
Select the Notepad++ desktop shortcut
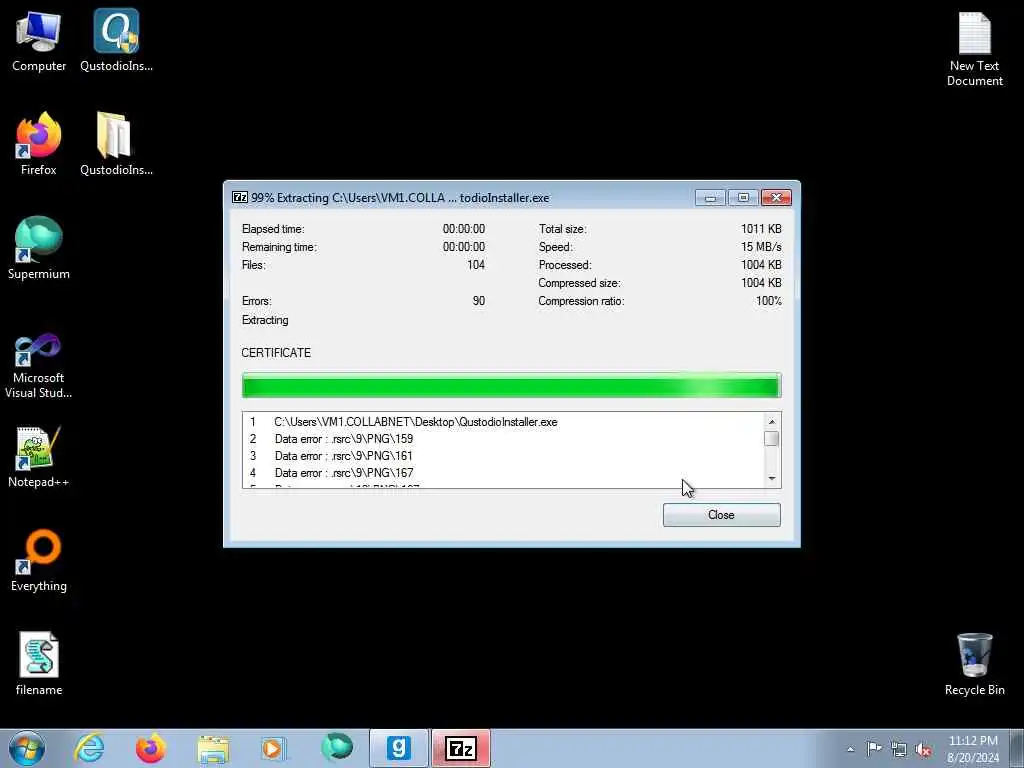click(x=39, y=456)
